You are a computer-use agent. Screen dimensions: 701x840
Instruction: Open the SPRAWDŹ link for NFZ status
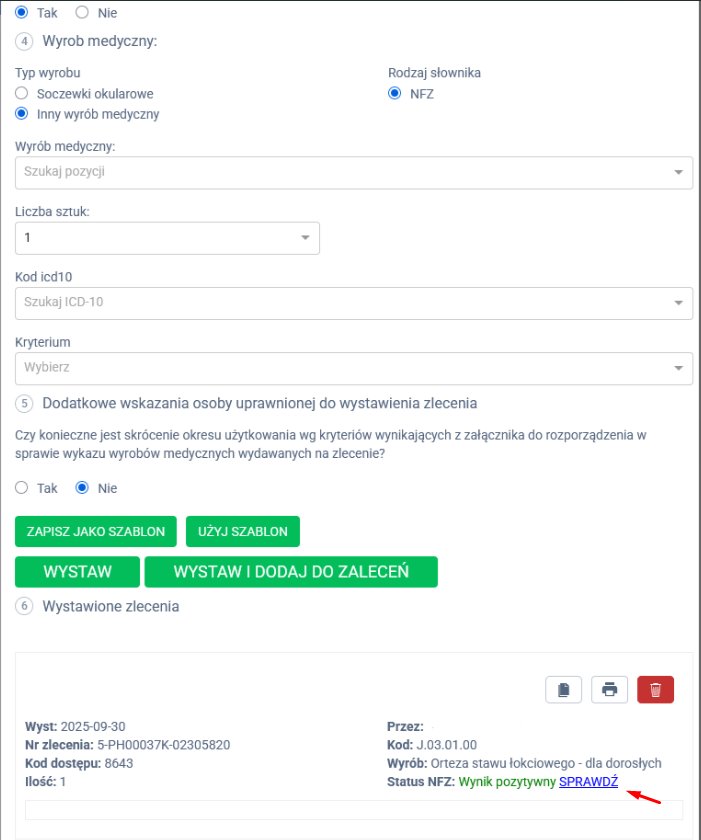pos(588,780)
